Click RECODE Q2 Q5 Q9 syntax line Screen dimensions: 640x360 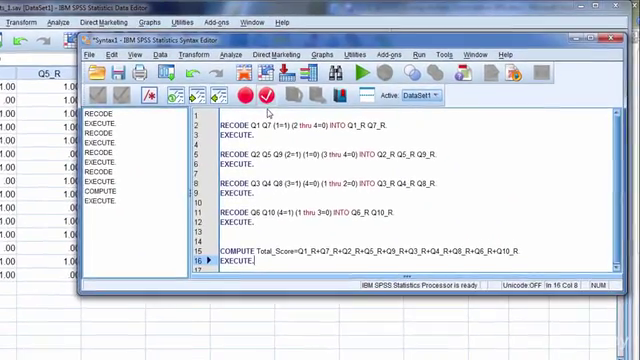tap(328, 155)
